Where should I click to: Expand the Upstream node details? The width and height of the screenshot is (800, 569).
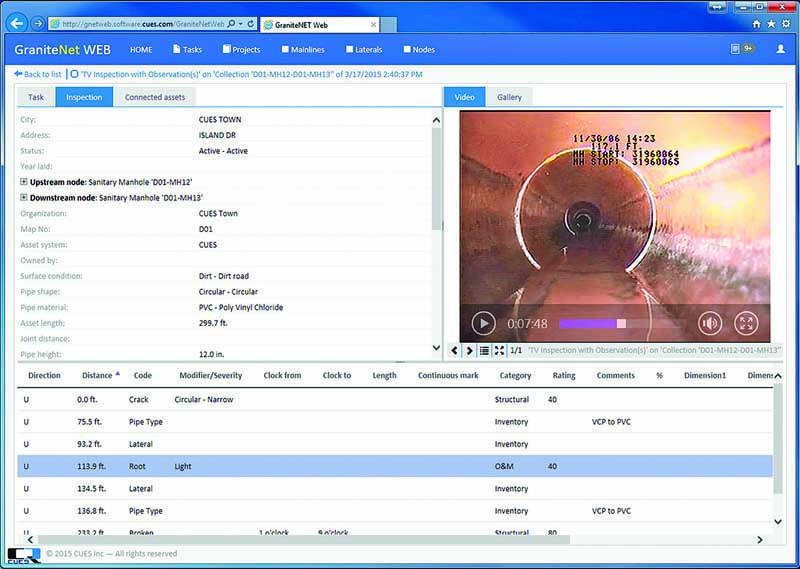[23, 182]
